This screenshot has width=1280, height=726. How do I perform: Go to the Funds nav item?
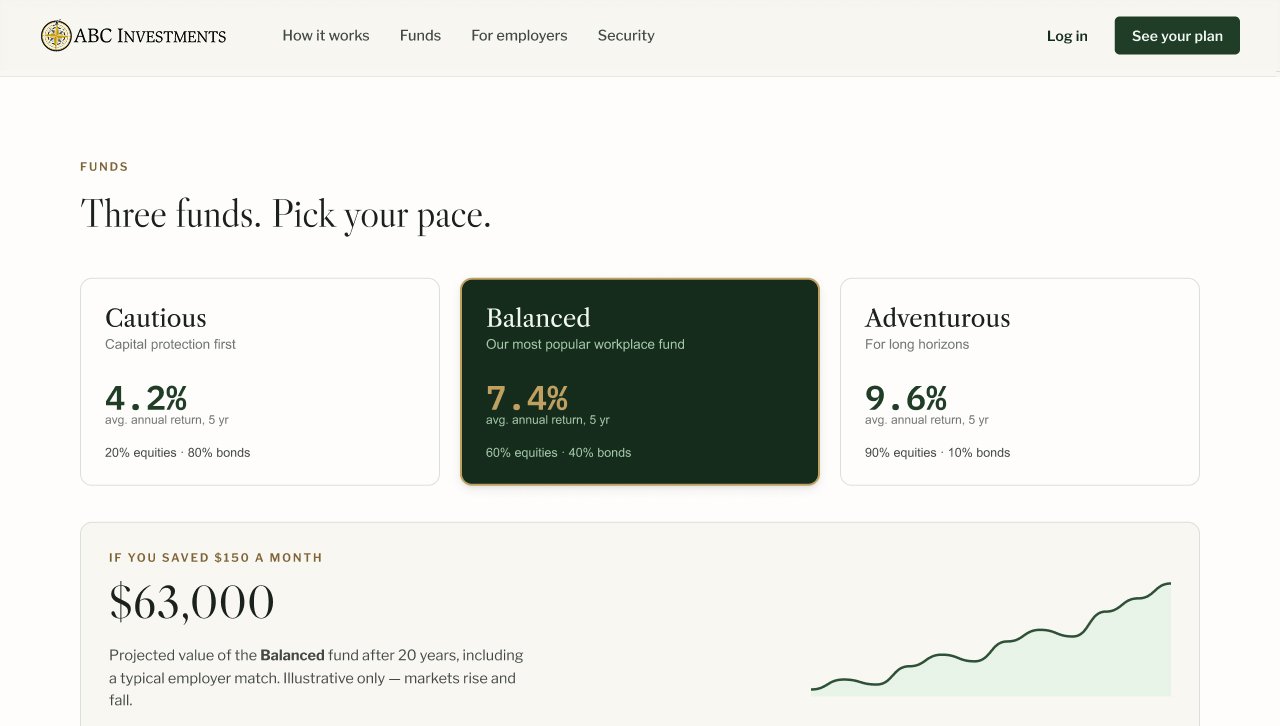(x=420, y=35)
